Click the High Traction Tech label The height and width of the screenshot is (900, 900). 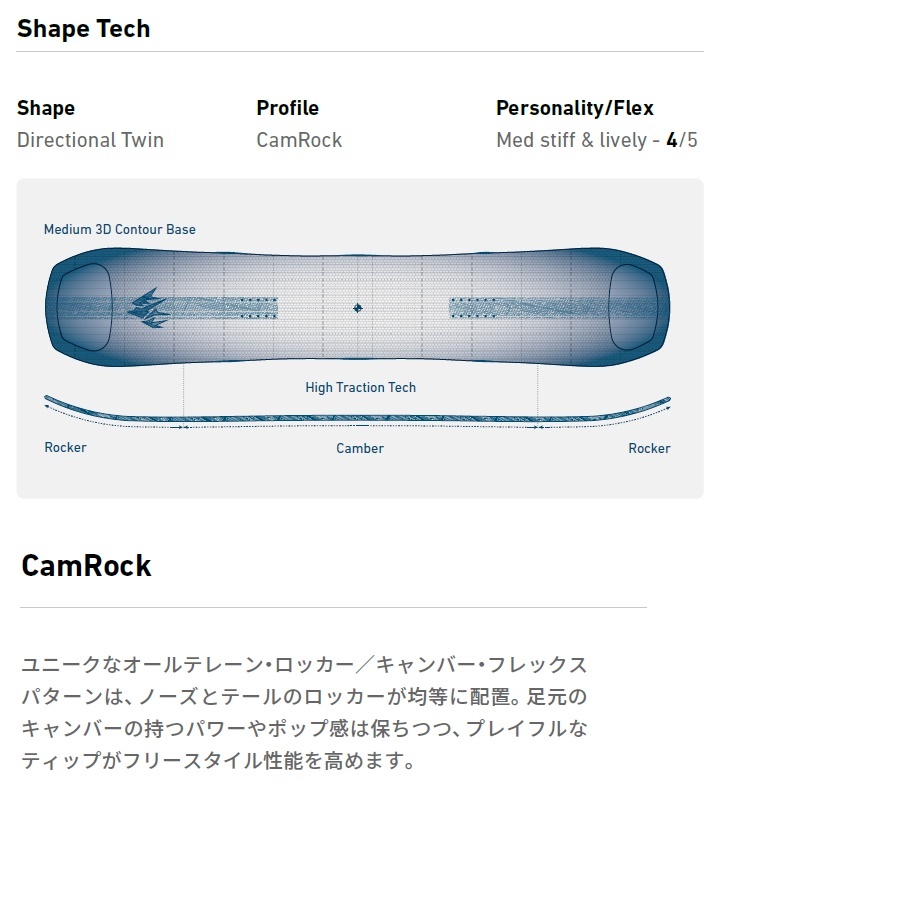click(x=360, y=387)
